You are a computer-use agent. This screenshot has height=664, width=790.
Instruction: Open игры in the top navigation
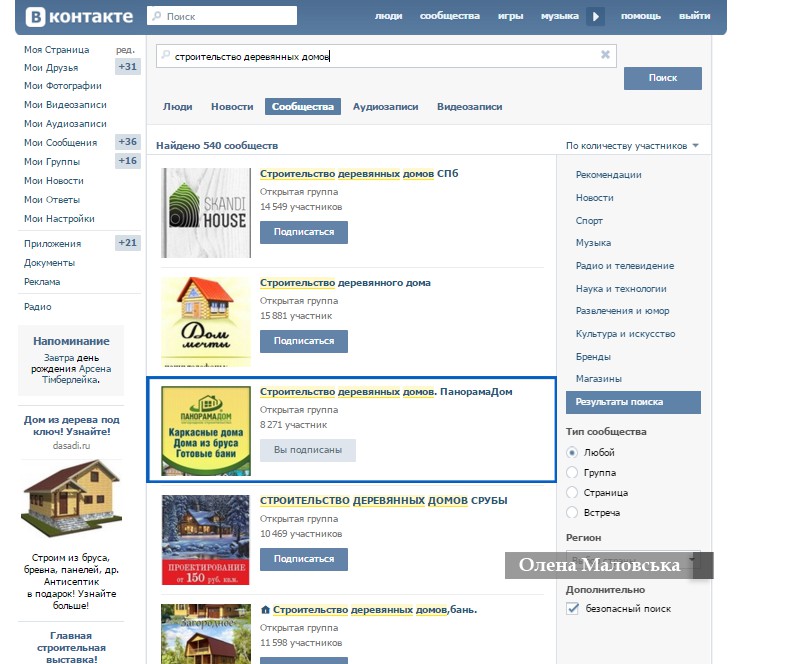click(510, 16)
